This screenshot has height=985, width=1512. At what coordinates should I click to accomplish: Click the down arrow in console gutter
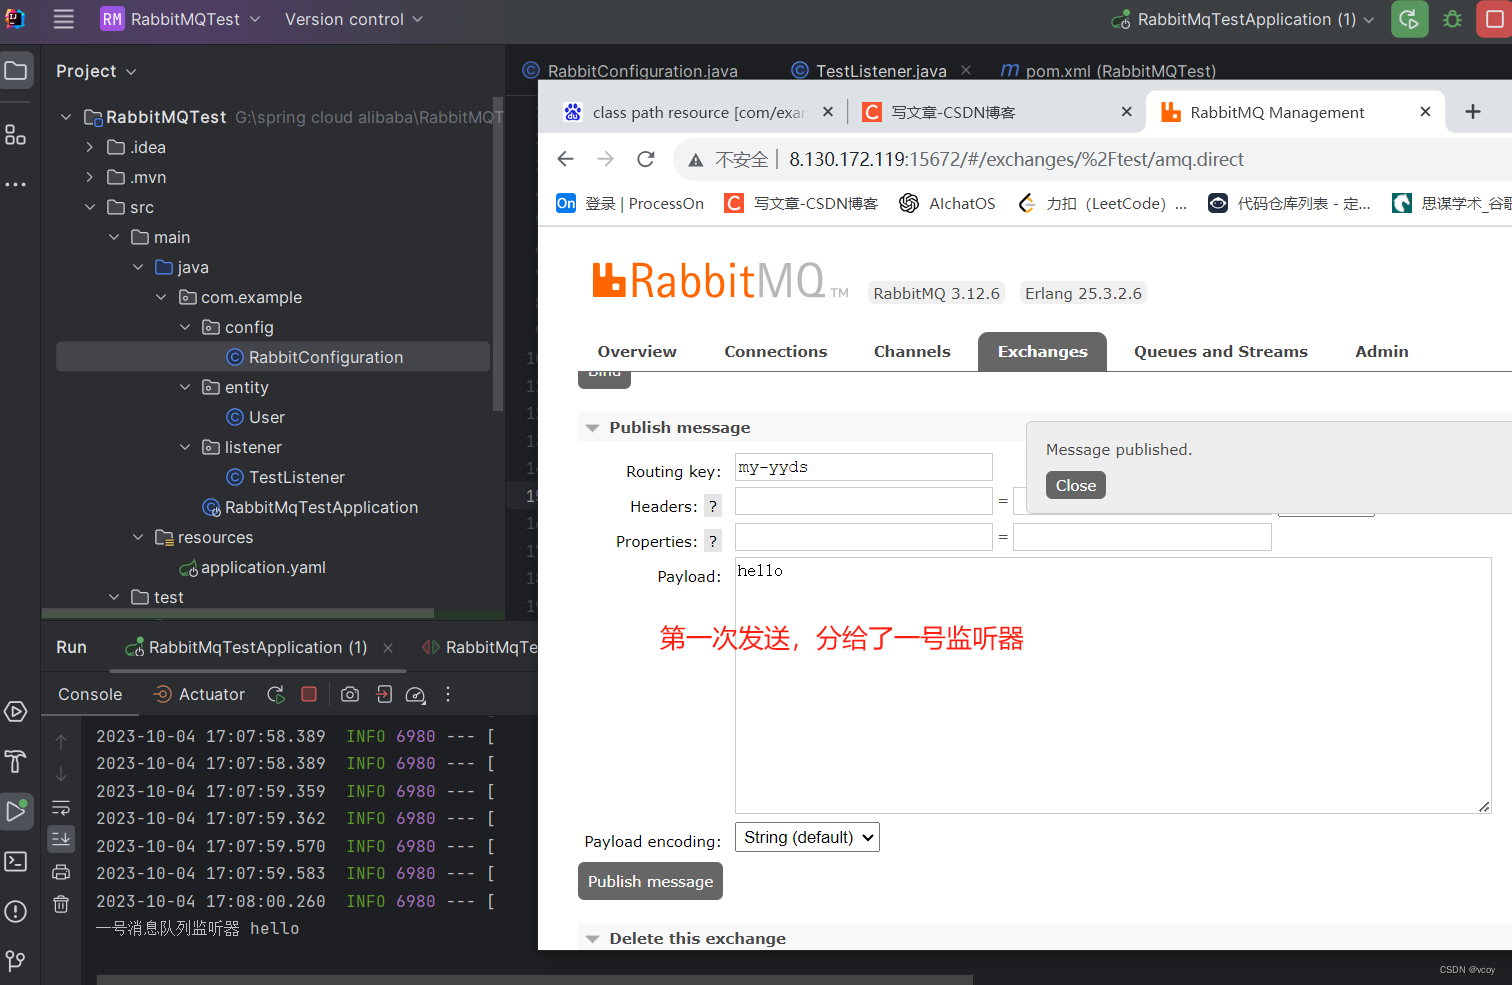pyautogui.click(x=61, y=774)
